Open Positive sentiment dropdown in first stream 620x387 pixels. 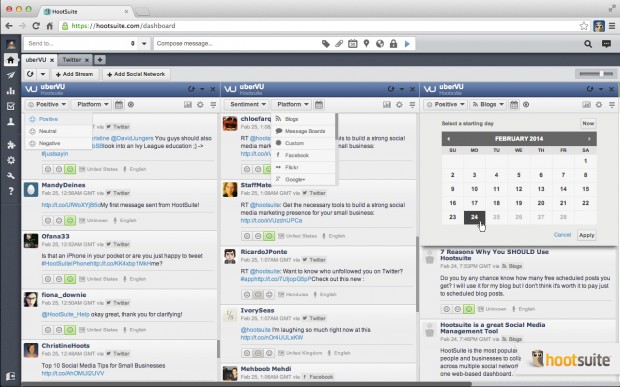click(x=47, y=104)
